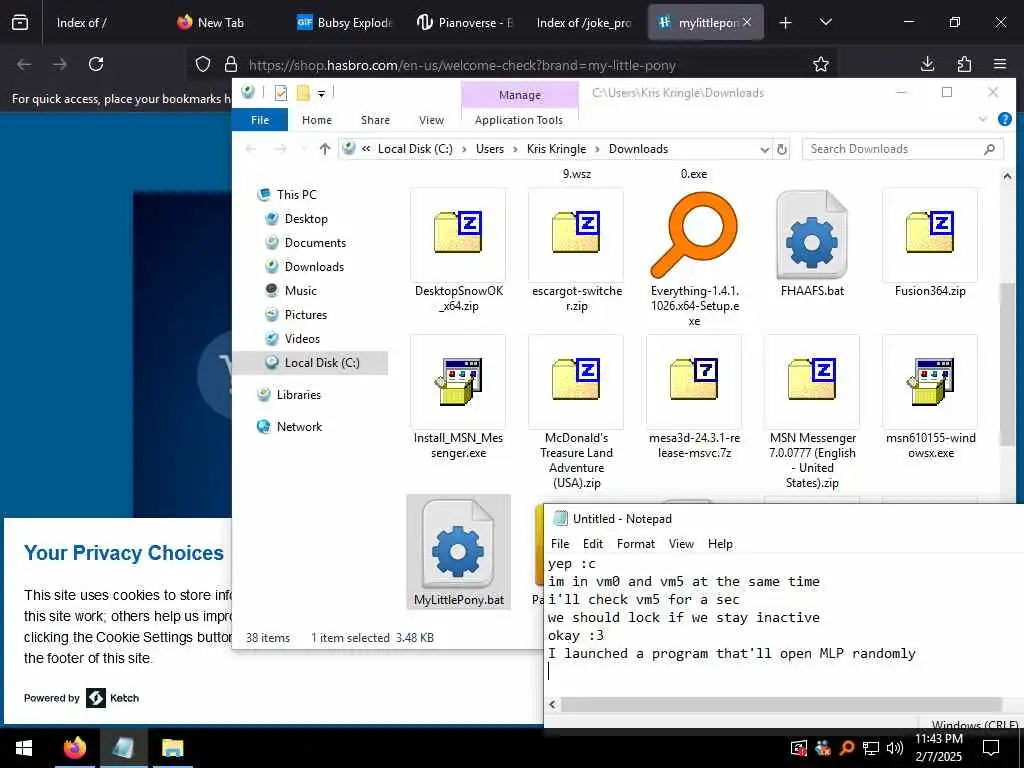1024x768 pixels.
Task: Click Explorer vertical scrollbar up arrow
Action: point(1006,176)
